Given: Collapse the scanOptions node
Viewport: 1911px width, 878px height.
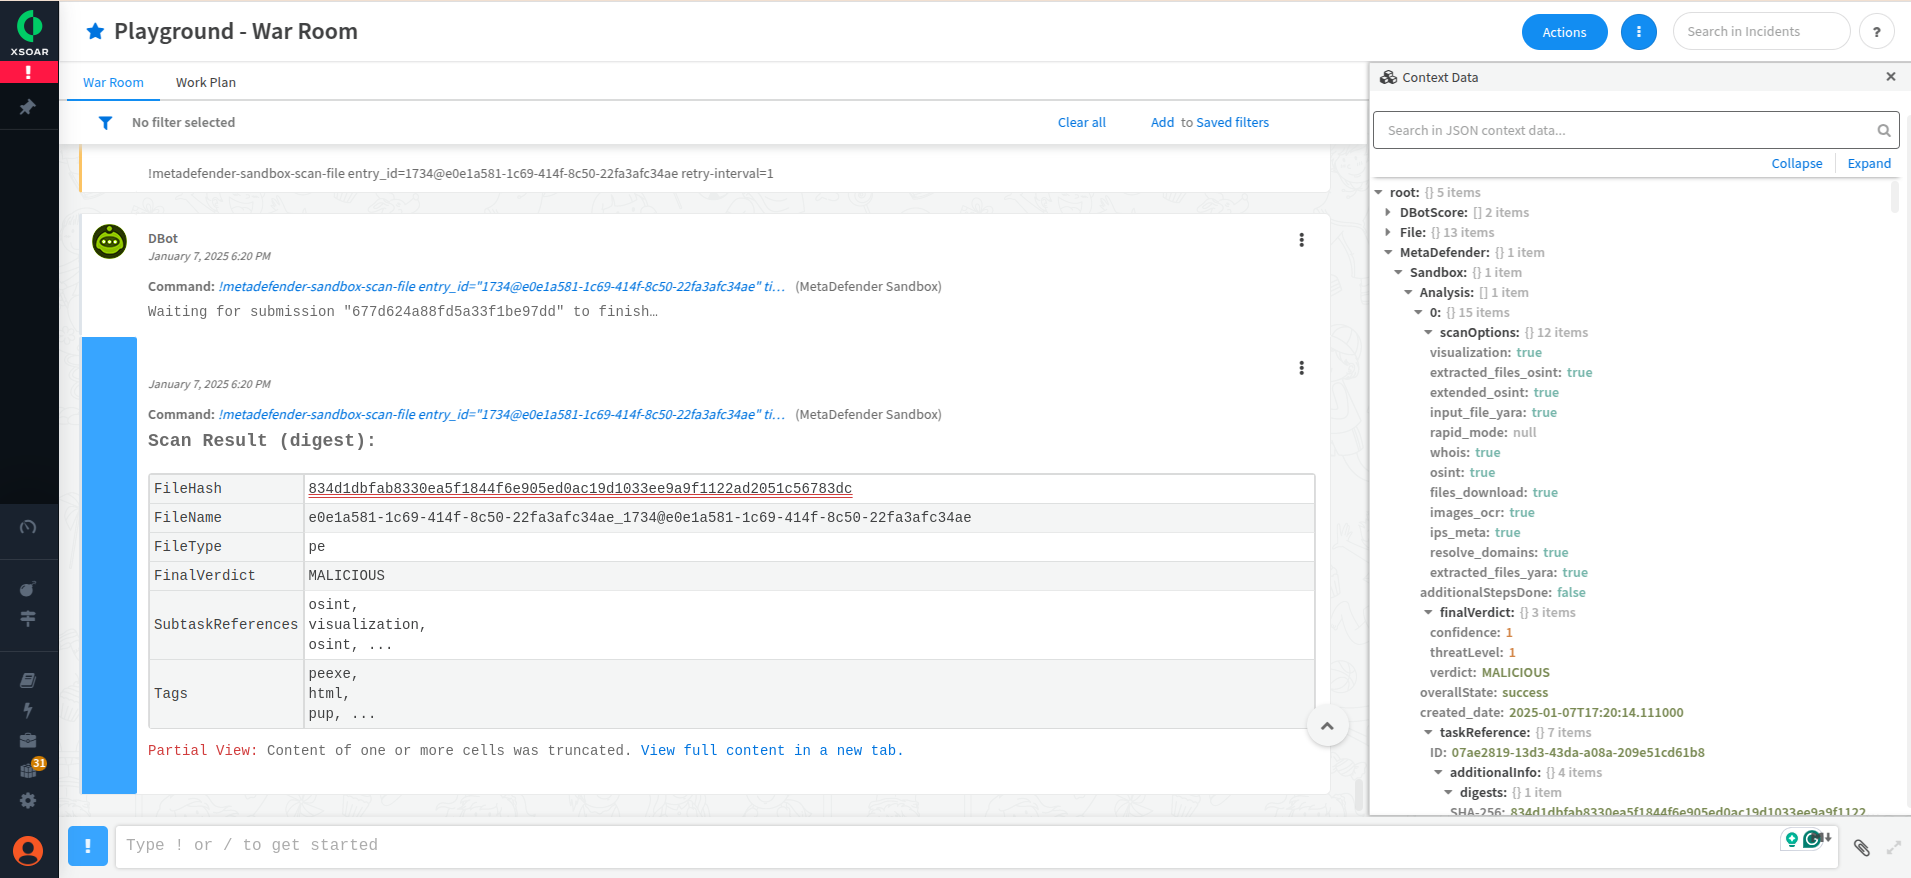Looking at the screenshot, I should [1428, 333].
